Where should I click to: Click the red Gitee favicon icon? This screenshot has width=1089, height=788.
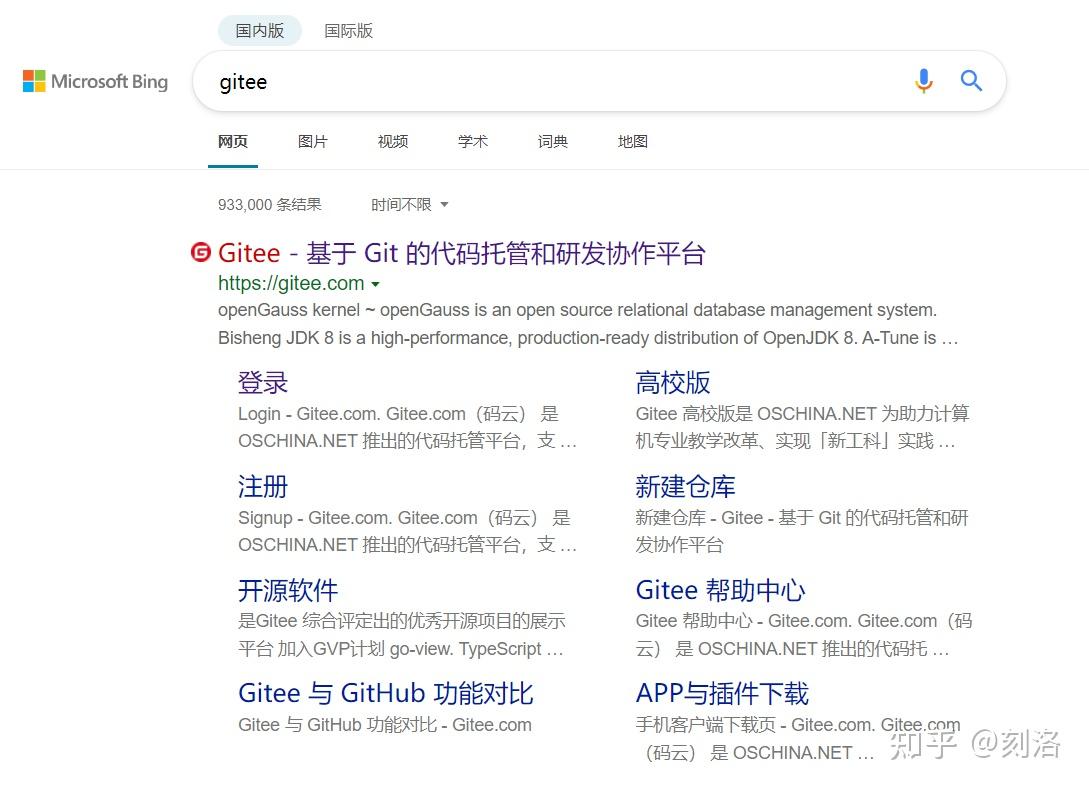coord(201,252)
